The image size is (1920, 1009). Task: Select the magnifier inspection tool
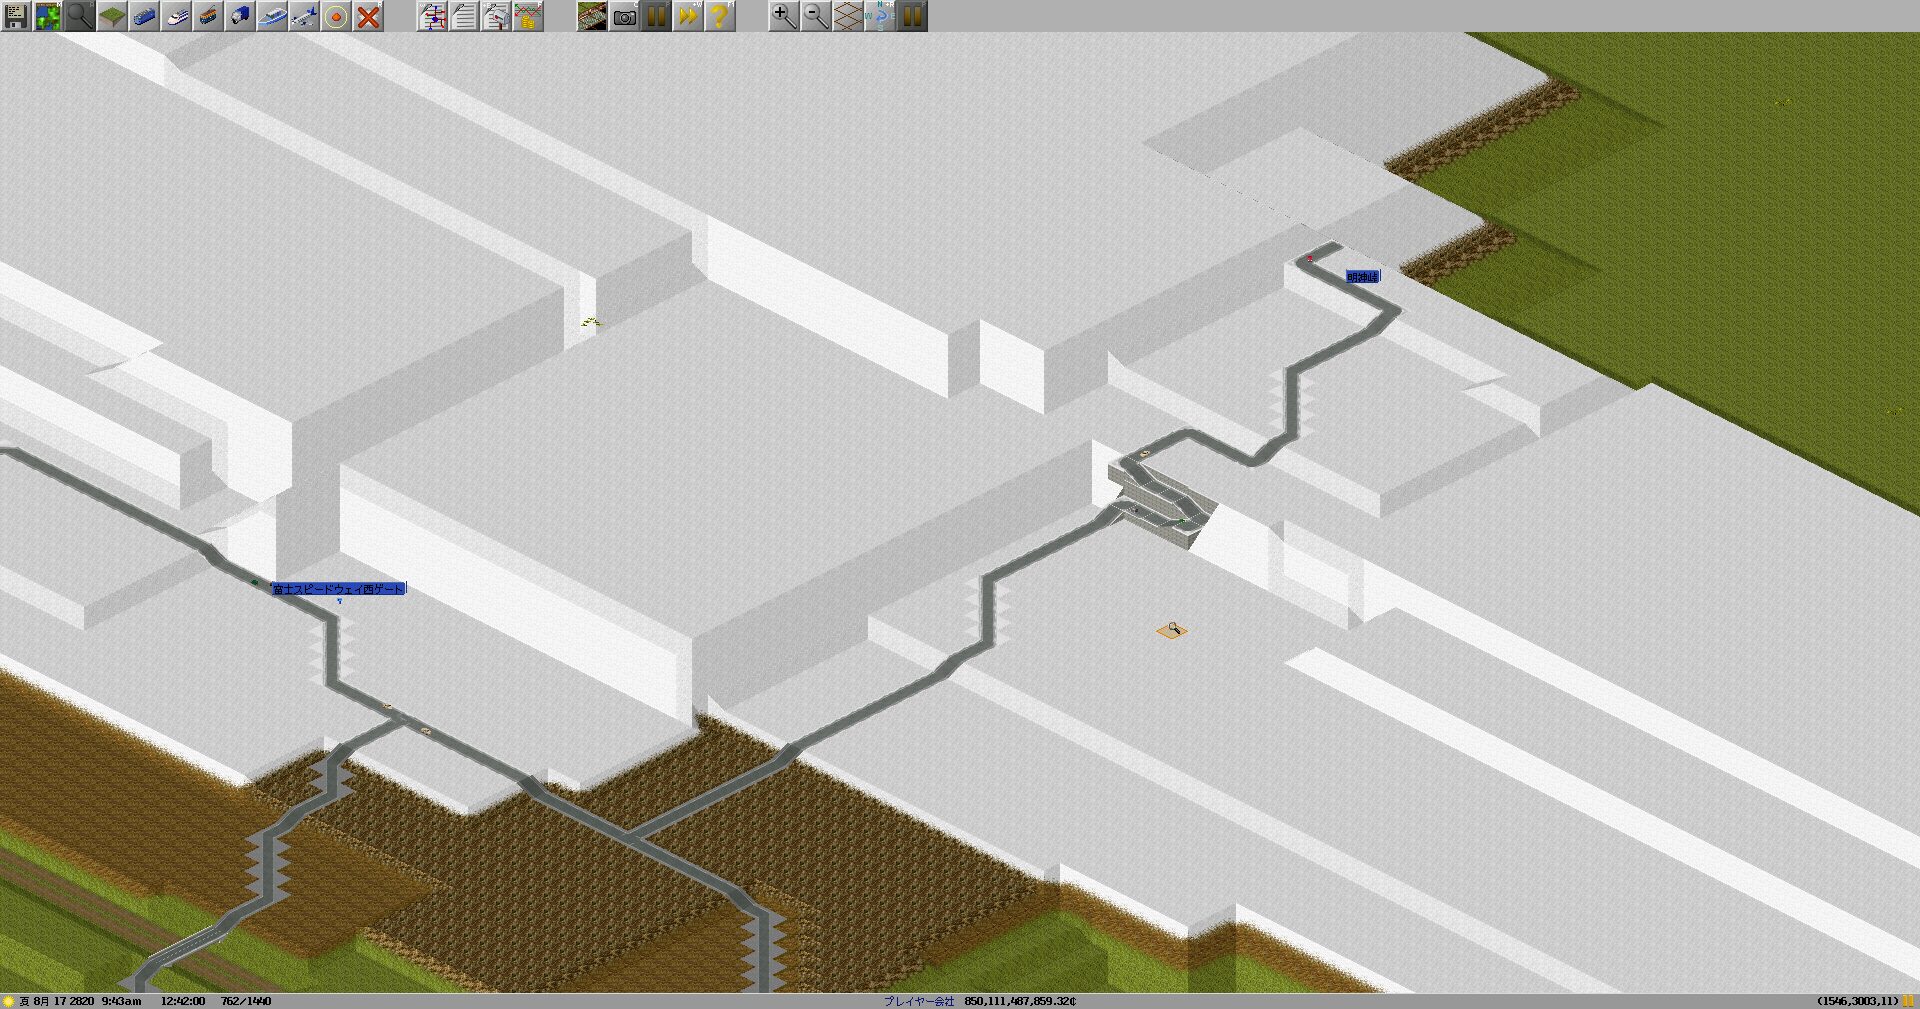[80, 16]
